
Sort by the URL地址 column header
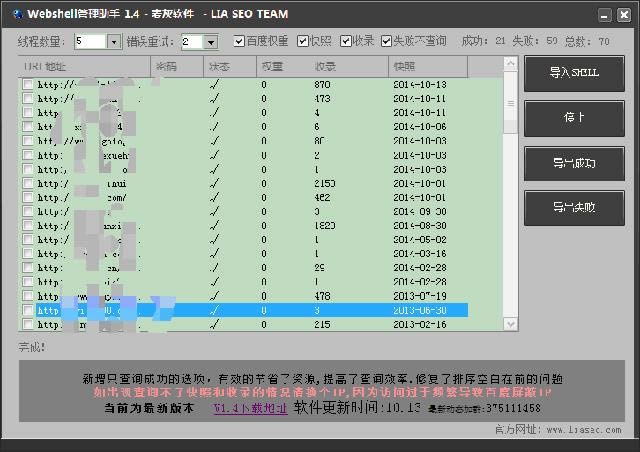84,67
